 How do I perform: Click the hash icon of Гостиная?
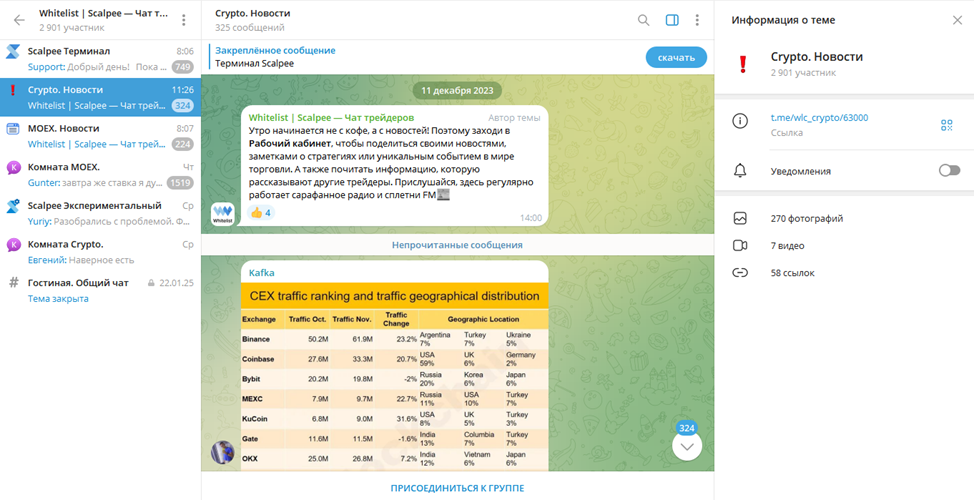click(14, 283)
